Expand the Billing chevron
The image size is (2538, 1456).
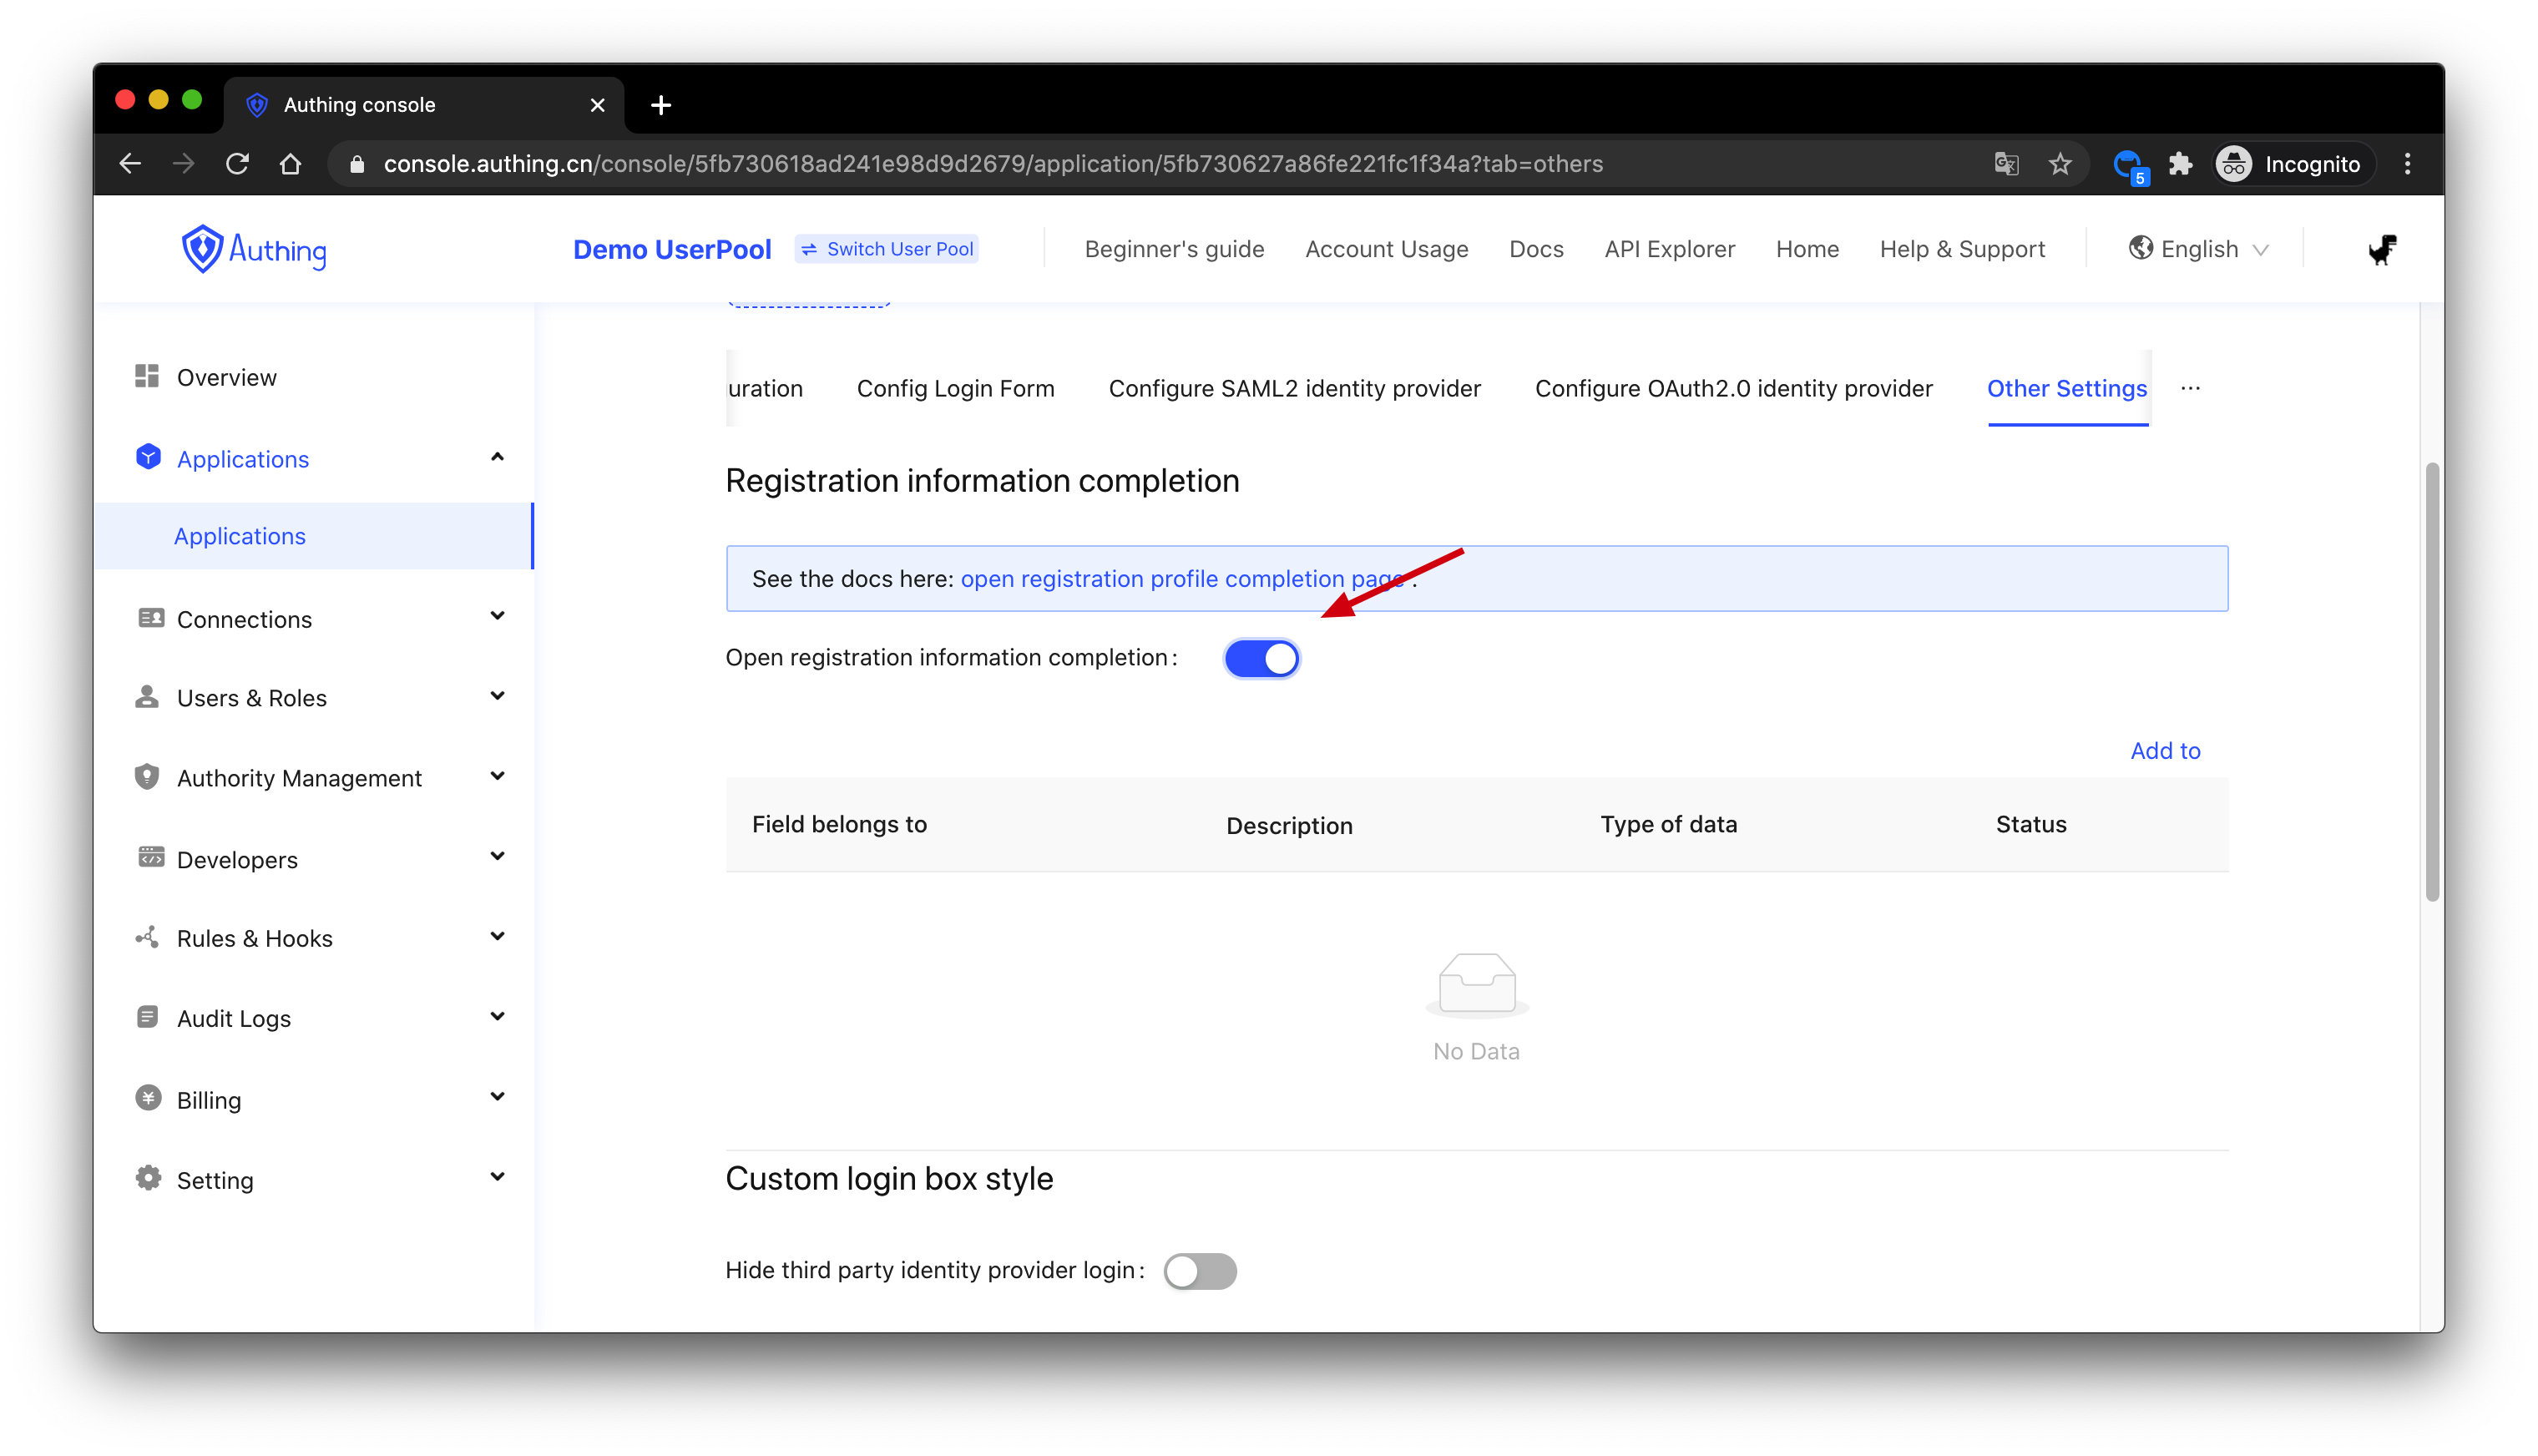[497, 1096]
